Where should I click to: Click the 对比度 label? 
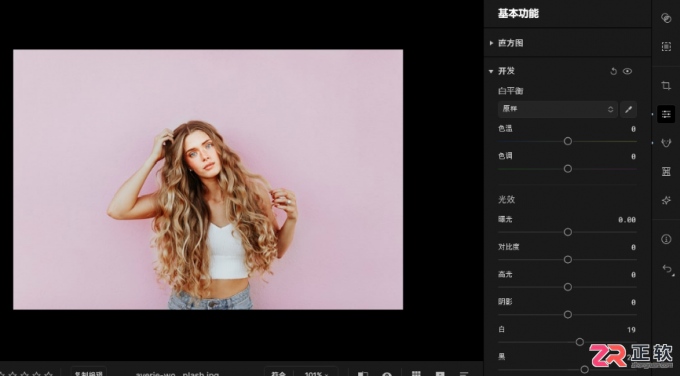pyautogui.click(x=509, y=247)
